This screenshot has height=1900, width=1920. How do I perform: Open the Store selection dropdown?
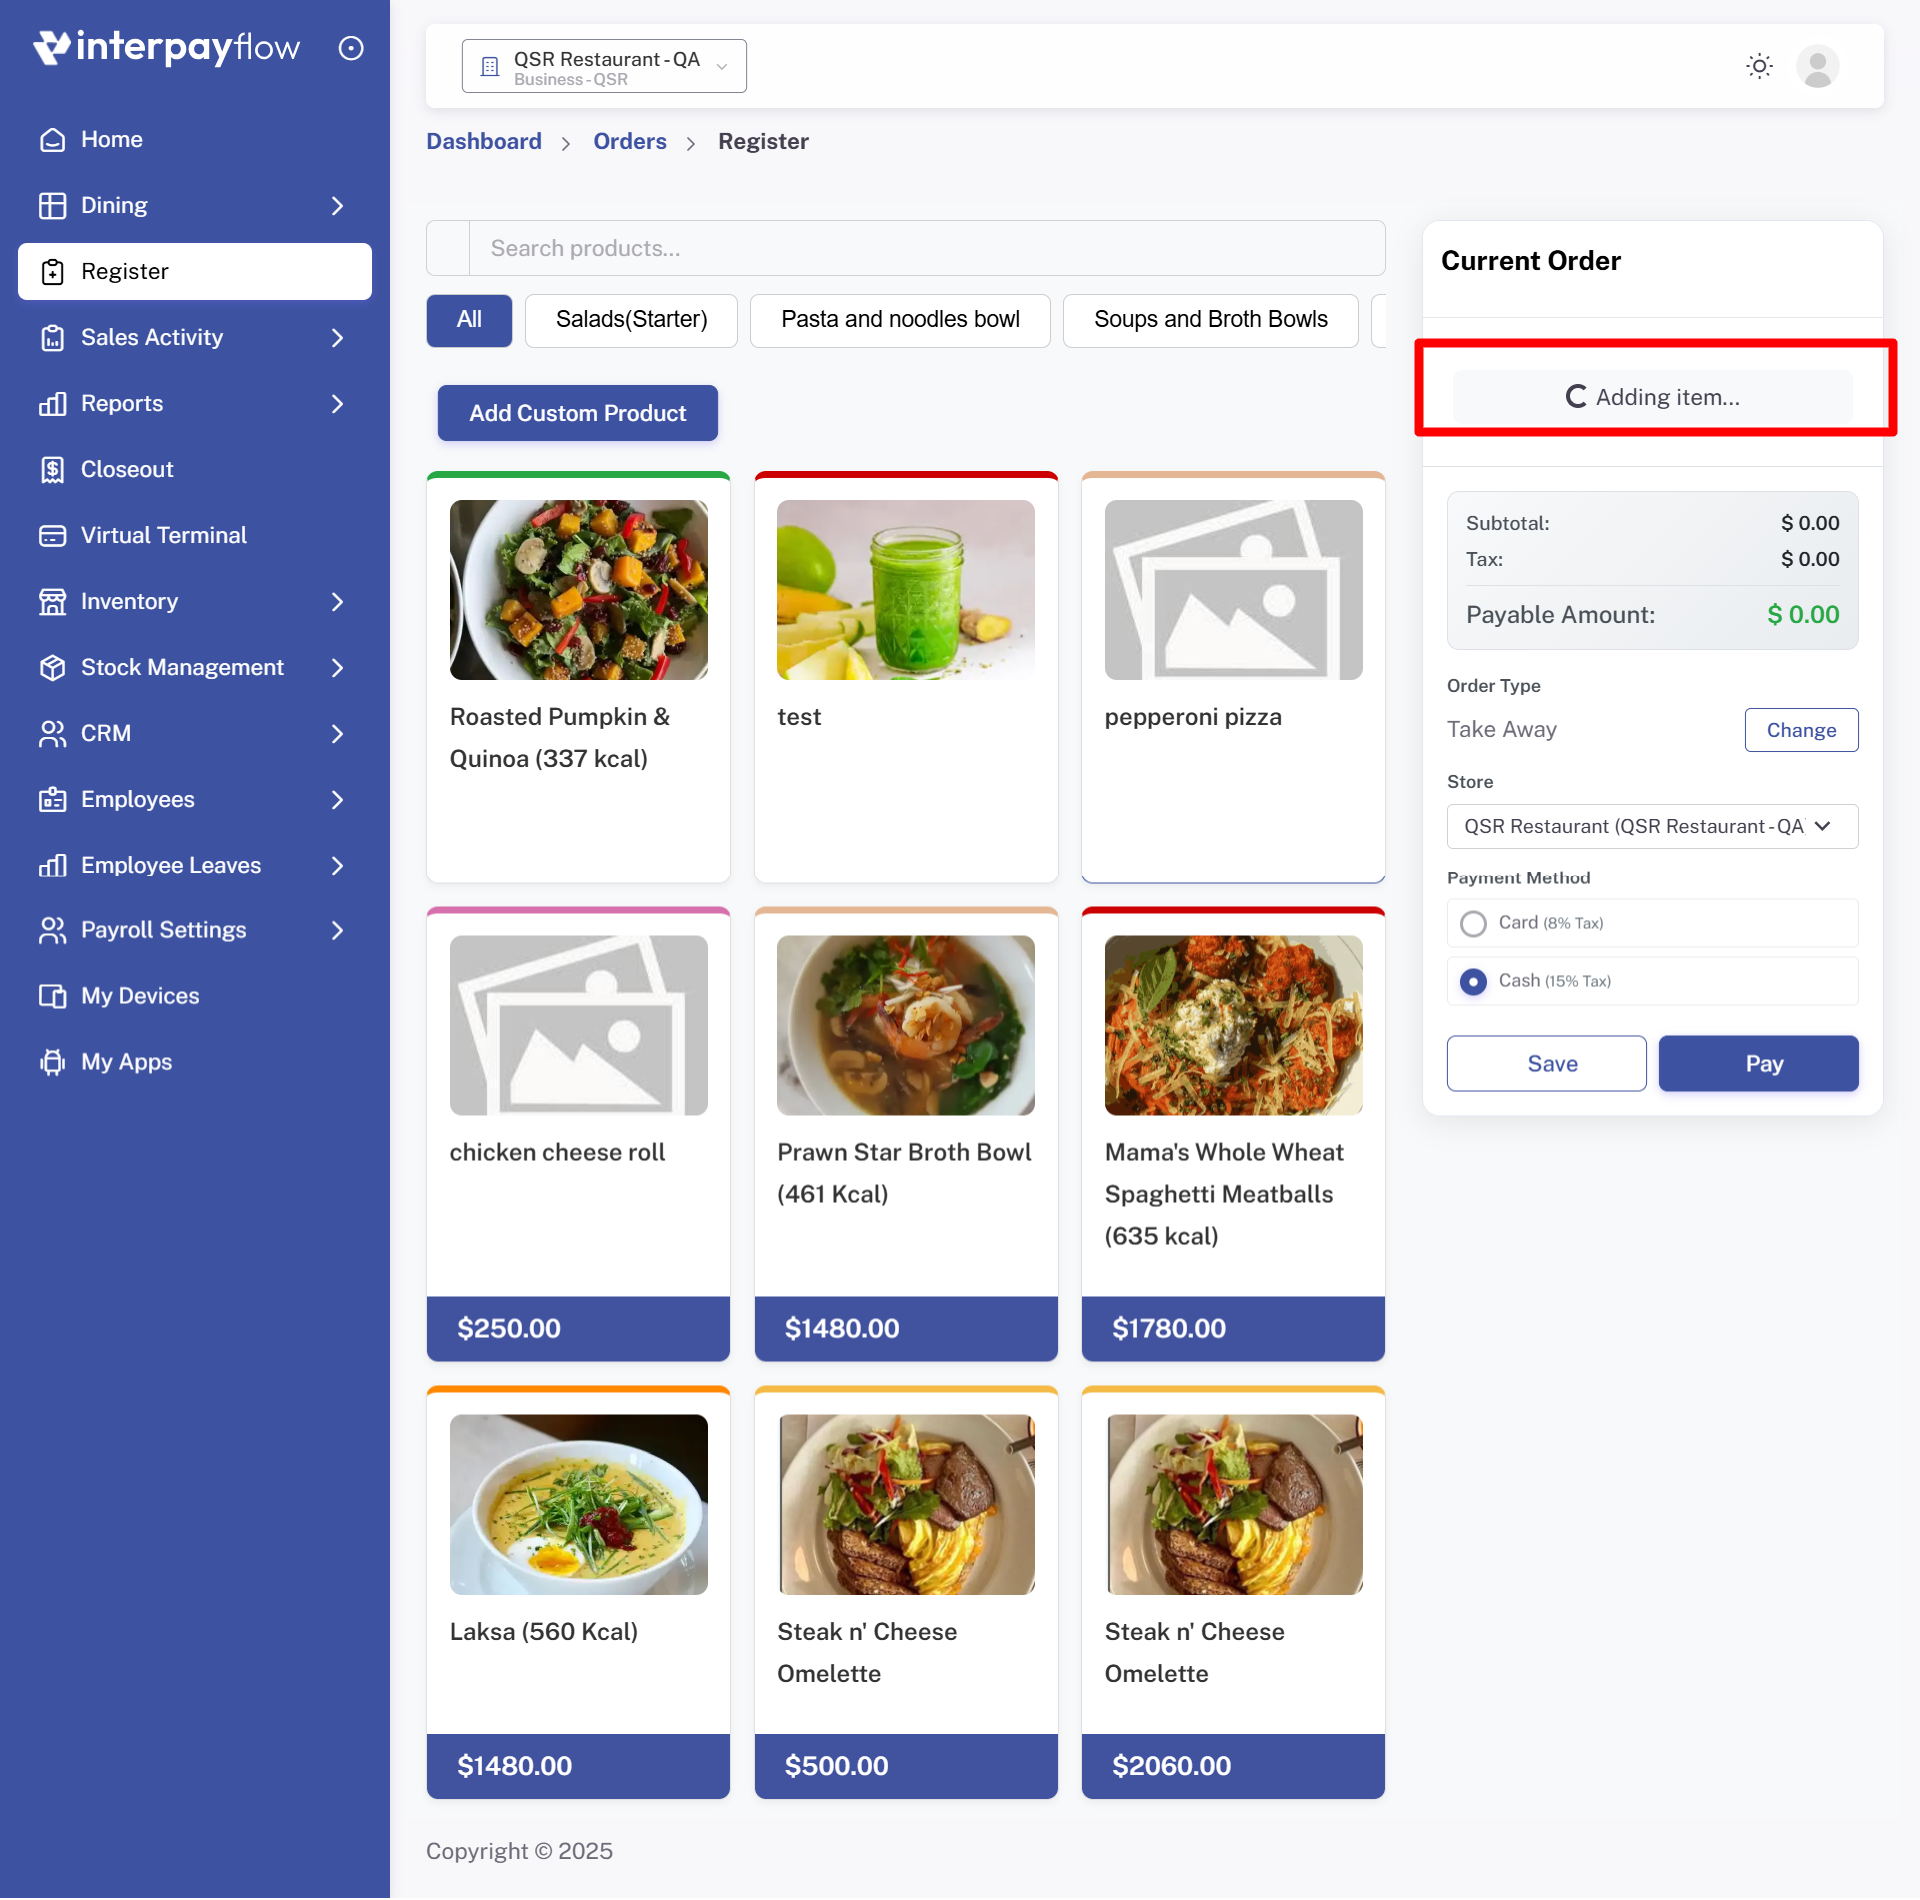click(1652, 827)
